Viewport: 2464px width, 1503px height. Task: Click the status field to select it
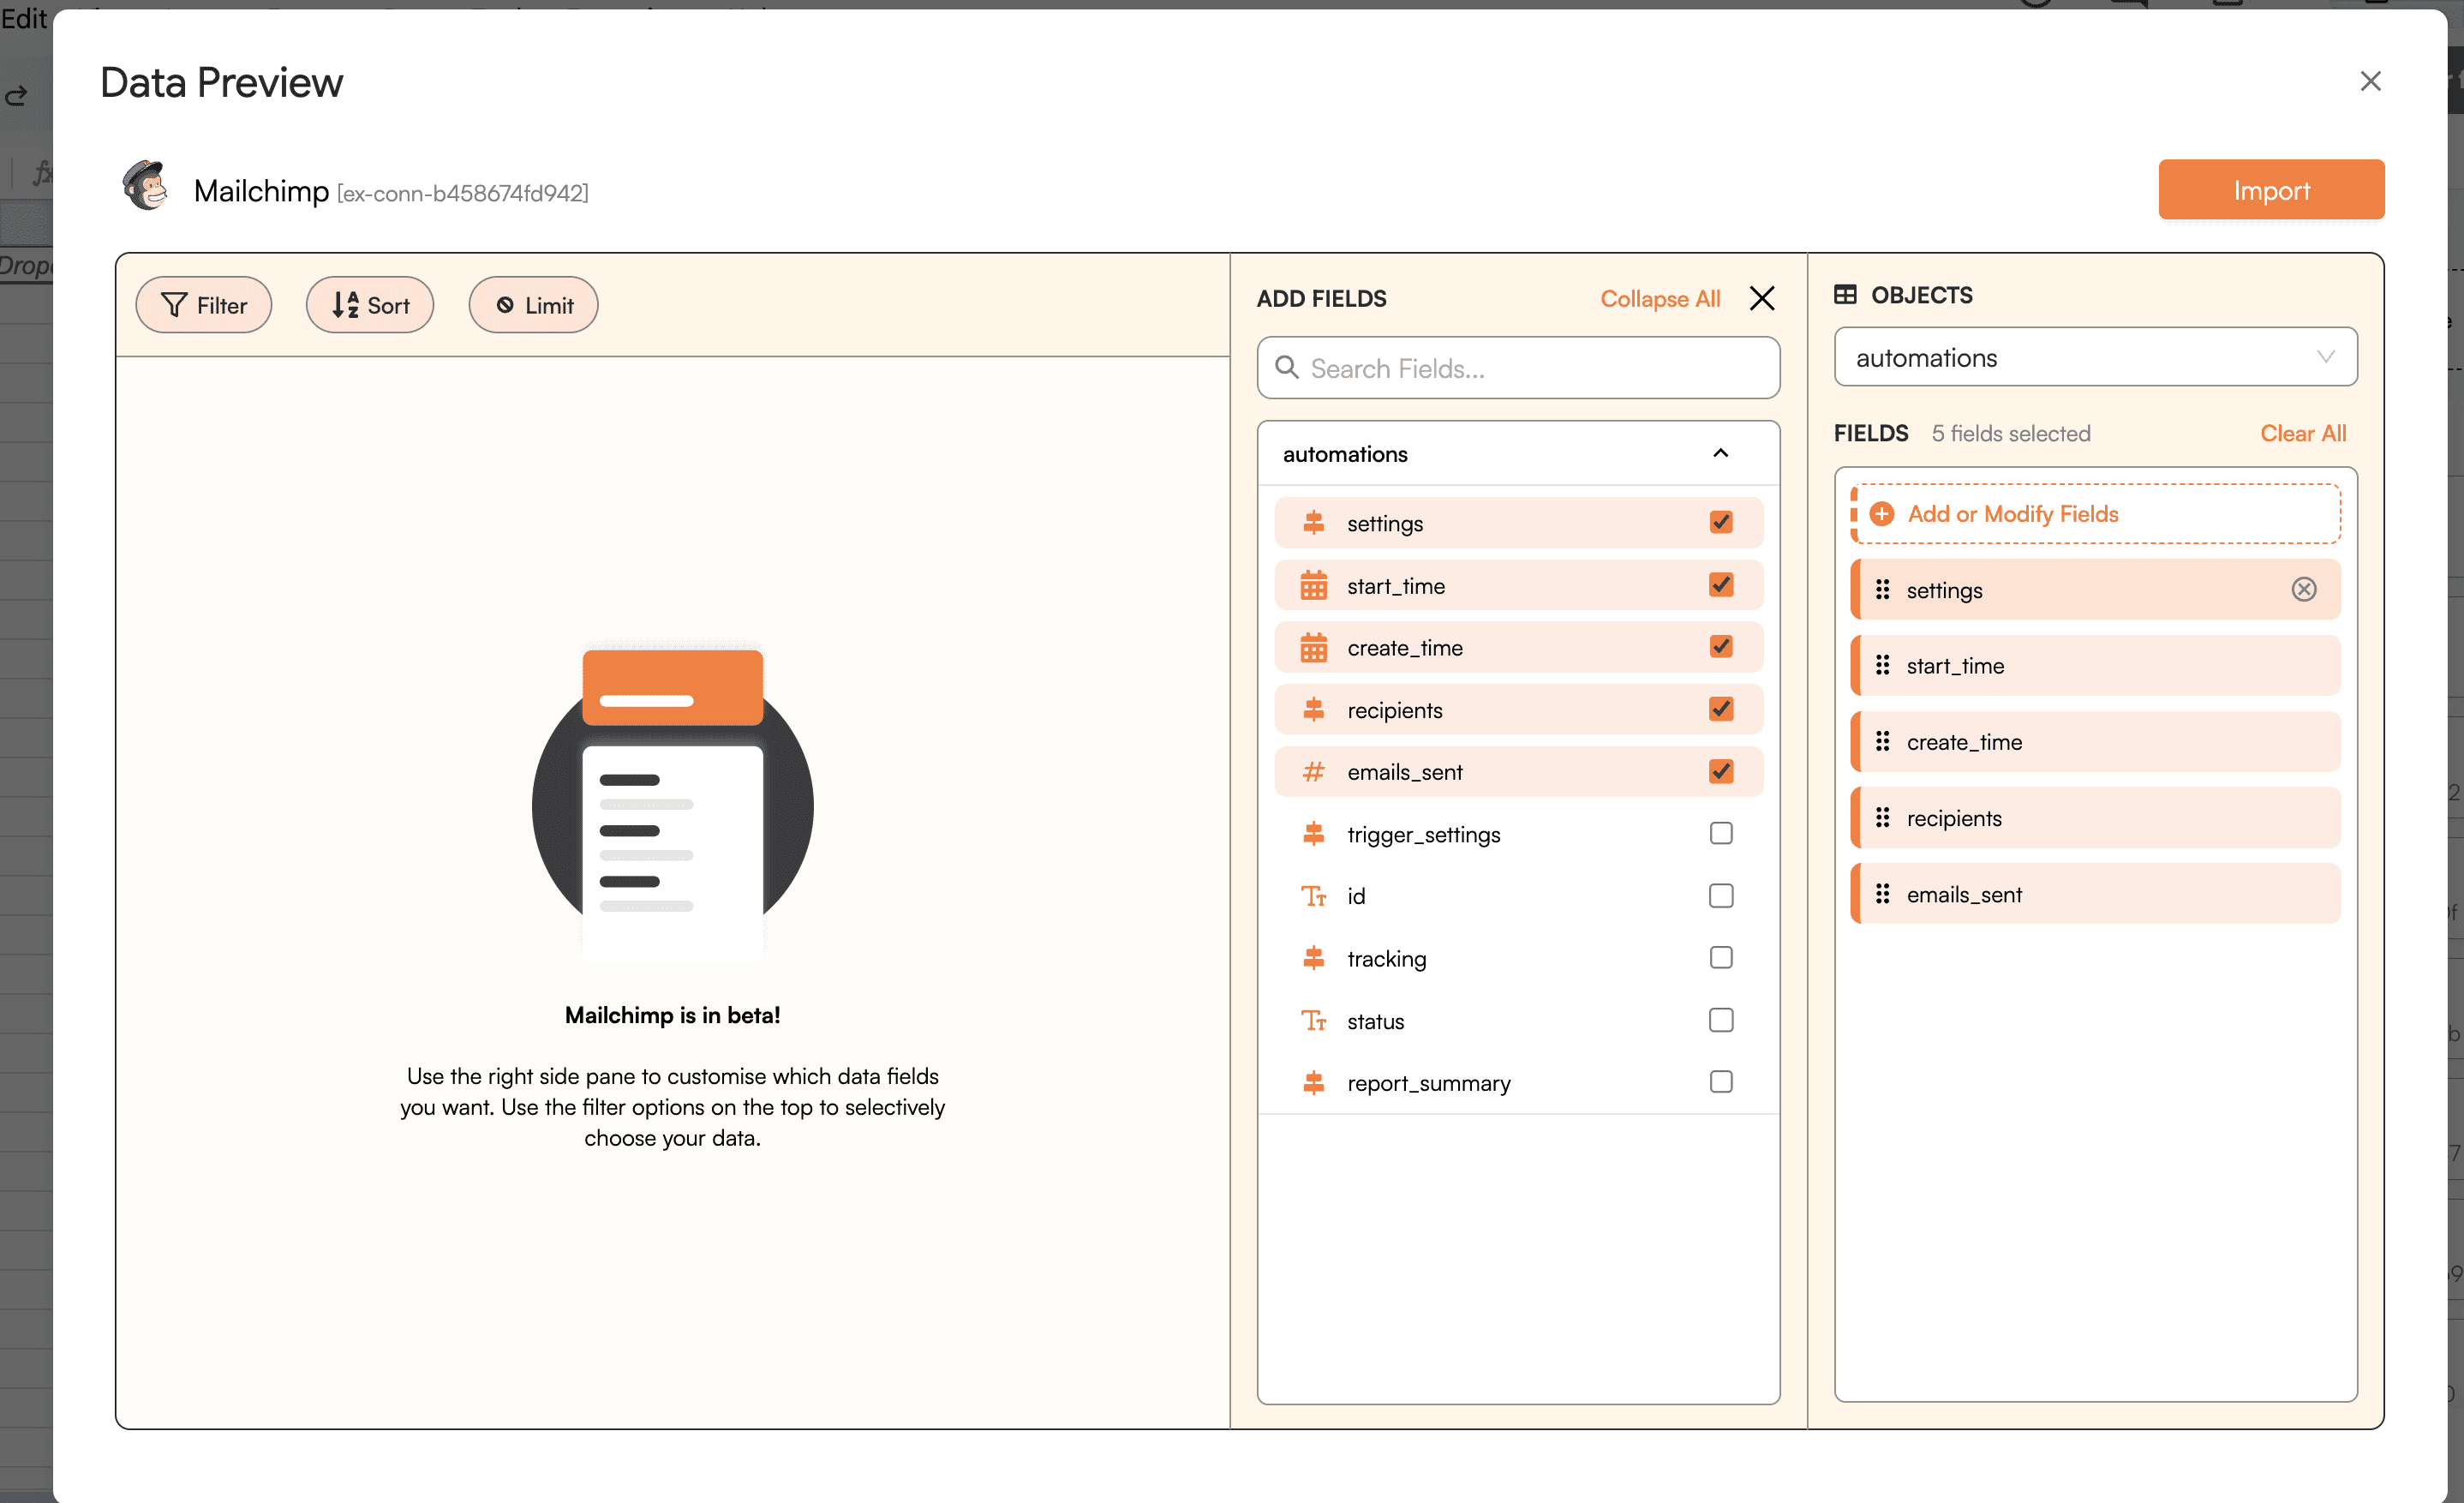[1721, 1019]
